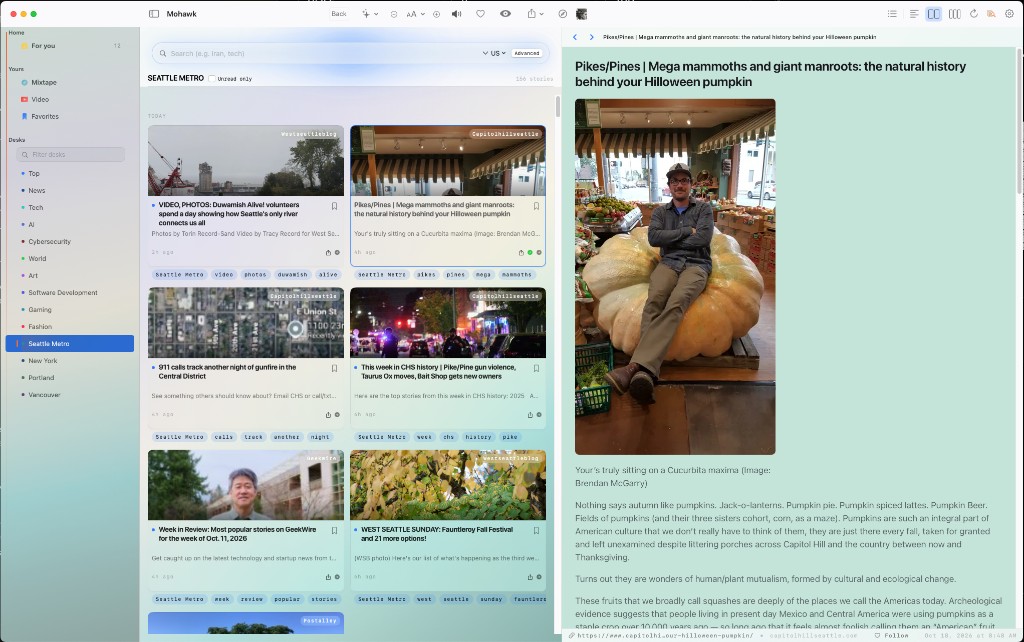Open the compass browser icon in toolbar

point(563,14)
